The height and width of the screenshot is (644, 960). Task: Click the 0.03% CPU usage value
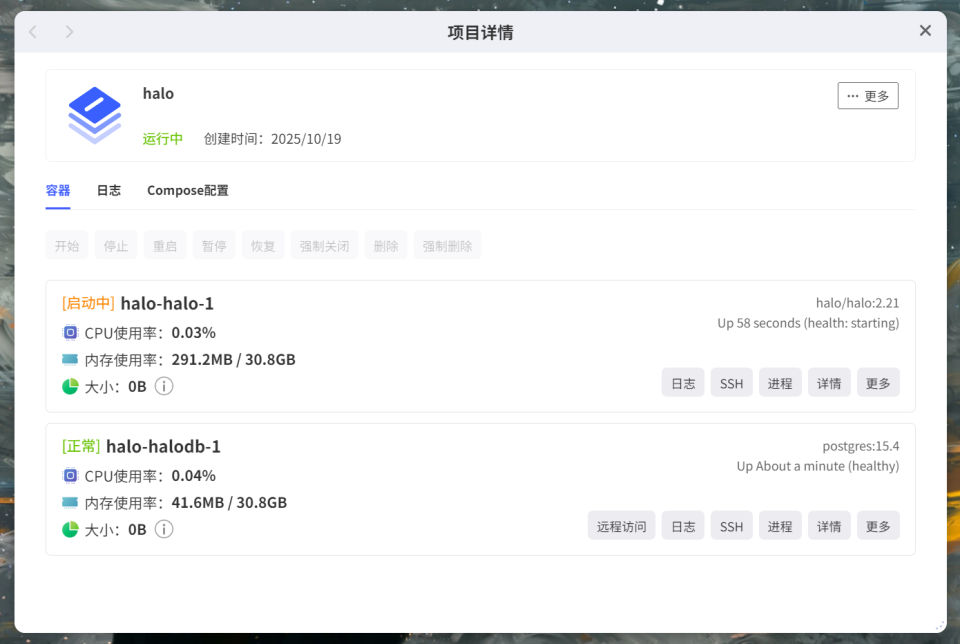(193, 332)
